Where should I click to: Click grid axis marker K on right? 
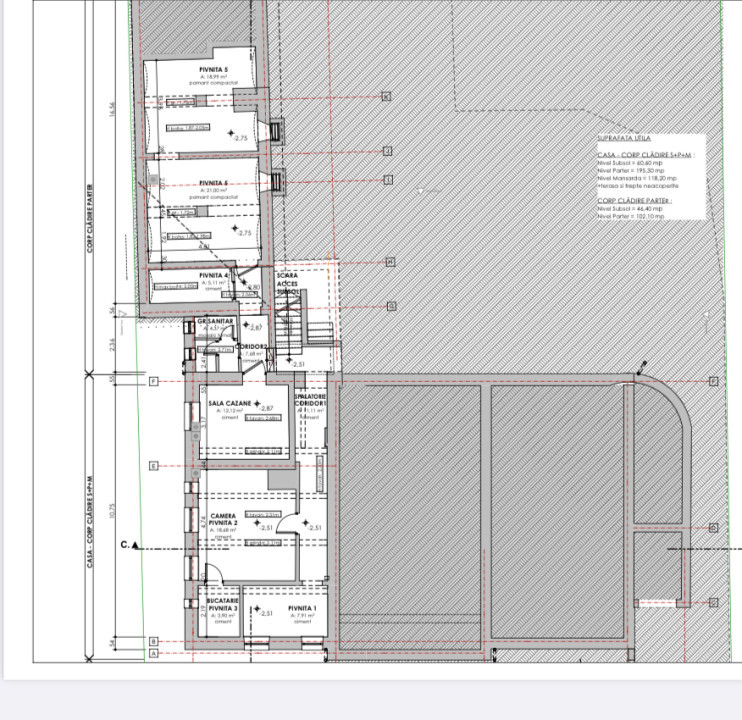(386, 97)
